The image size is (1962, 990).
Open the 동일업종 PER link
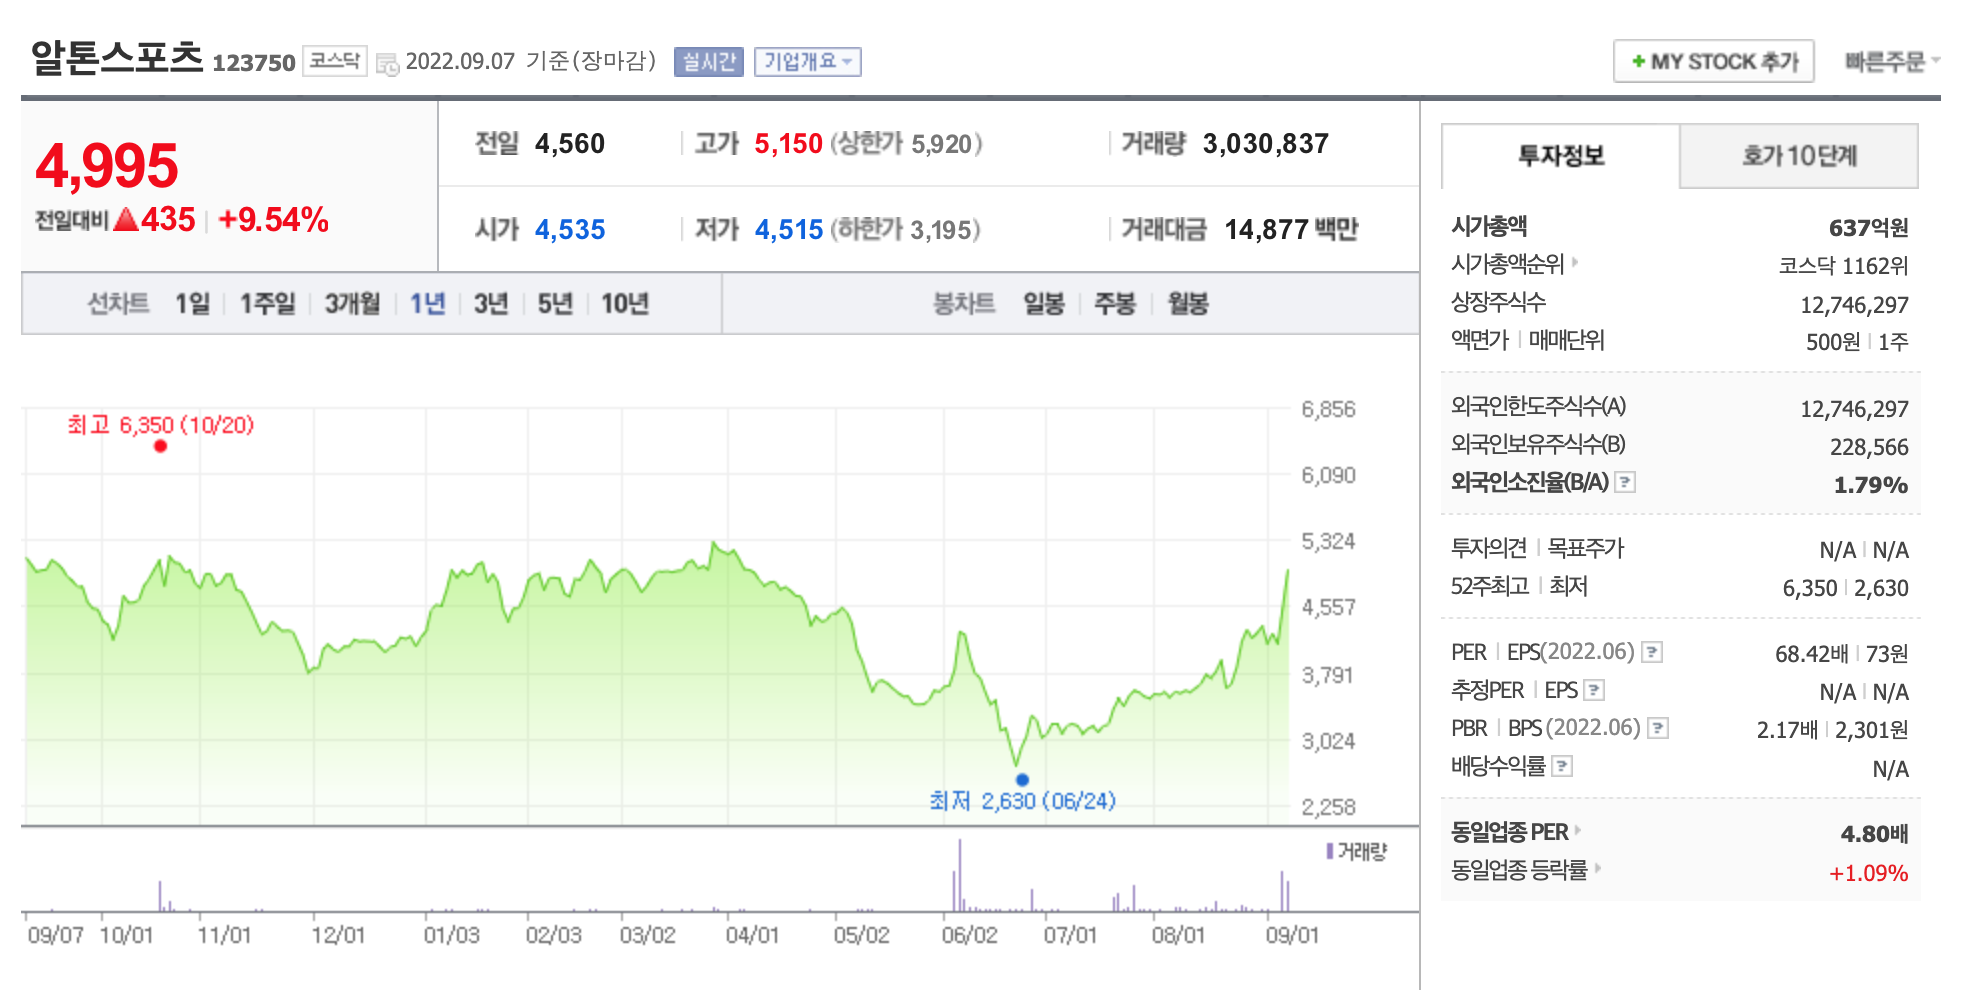click(x=1510, y=832)
